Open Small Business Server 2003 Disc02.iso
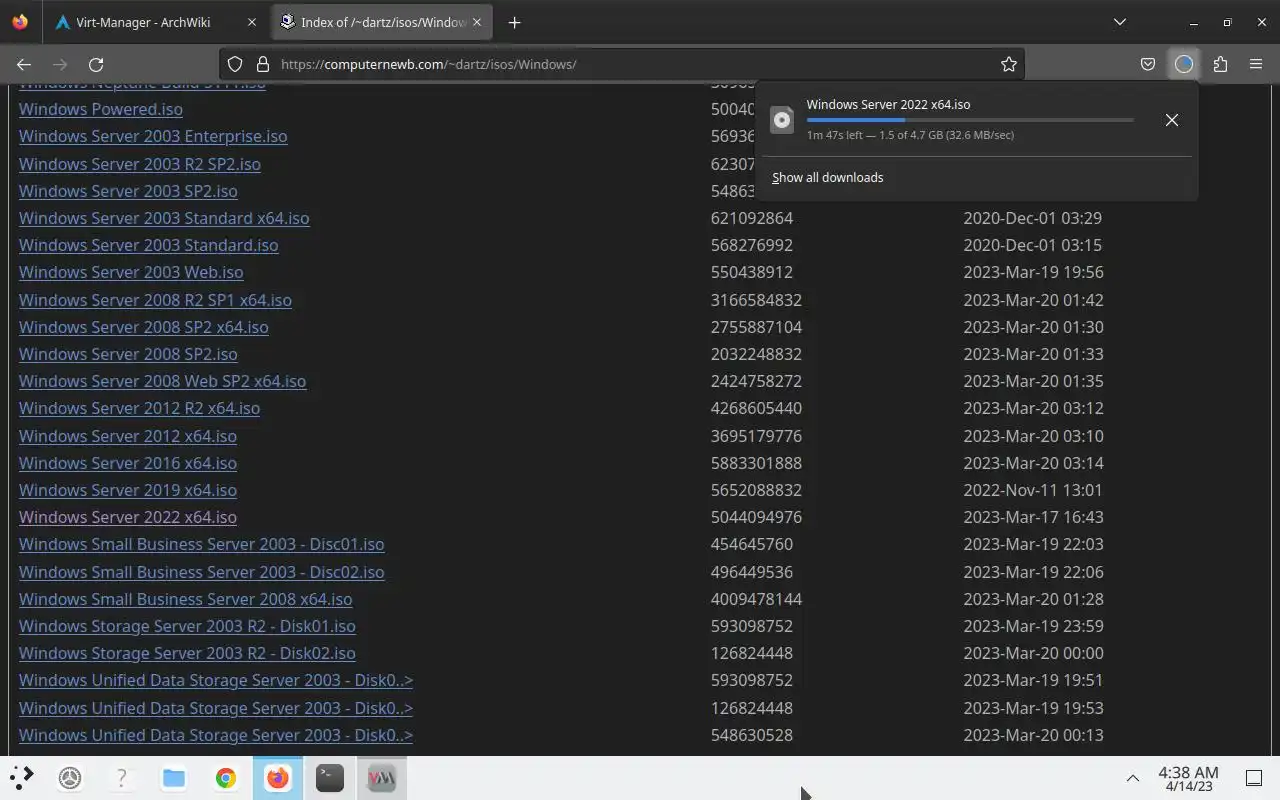1280x800 pixels. coord(202,572)
